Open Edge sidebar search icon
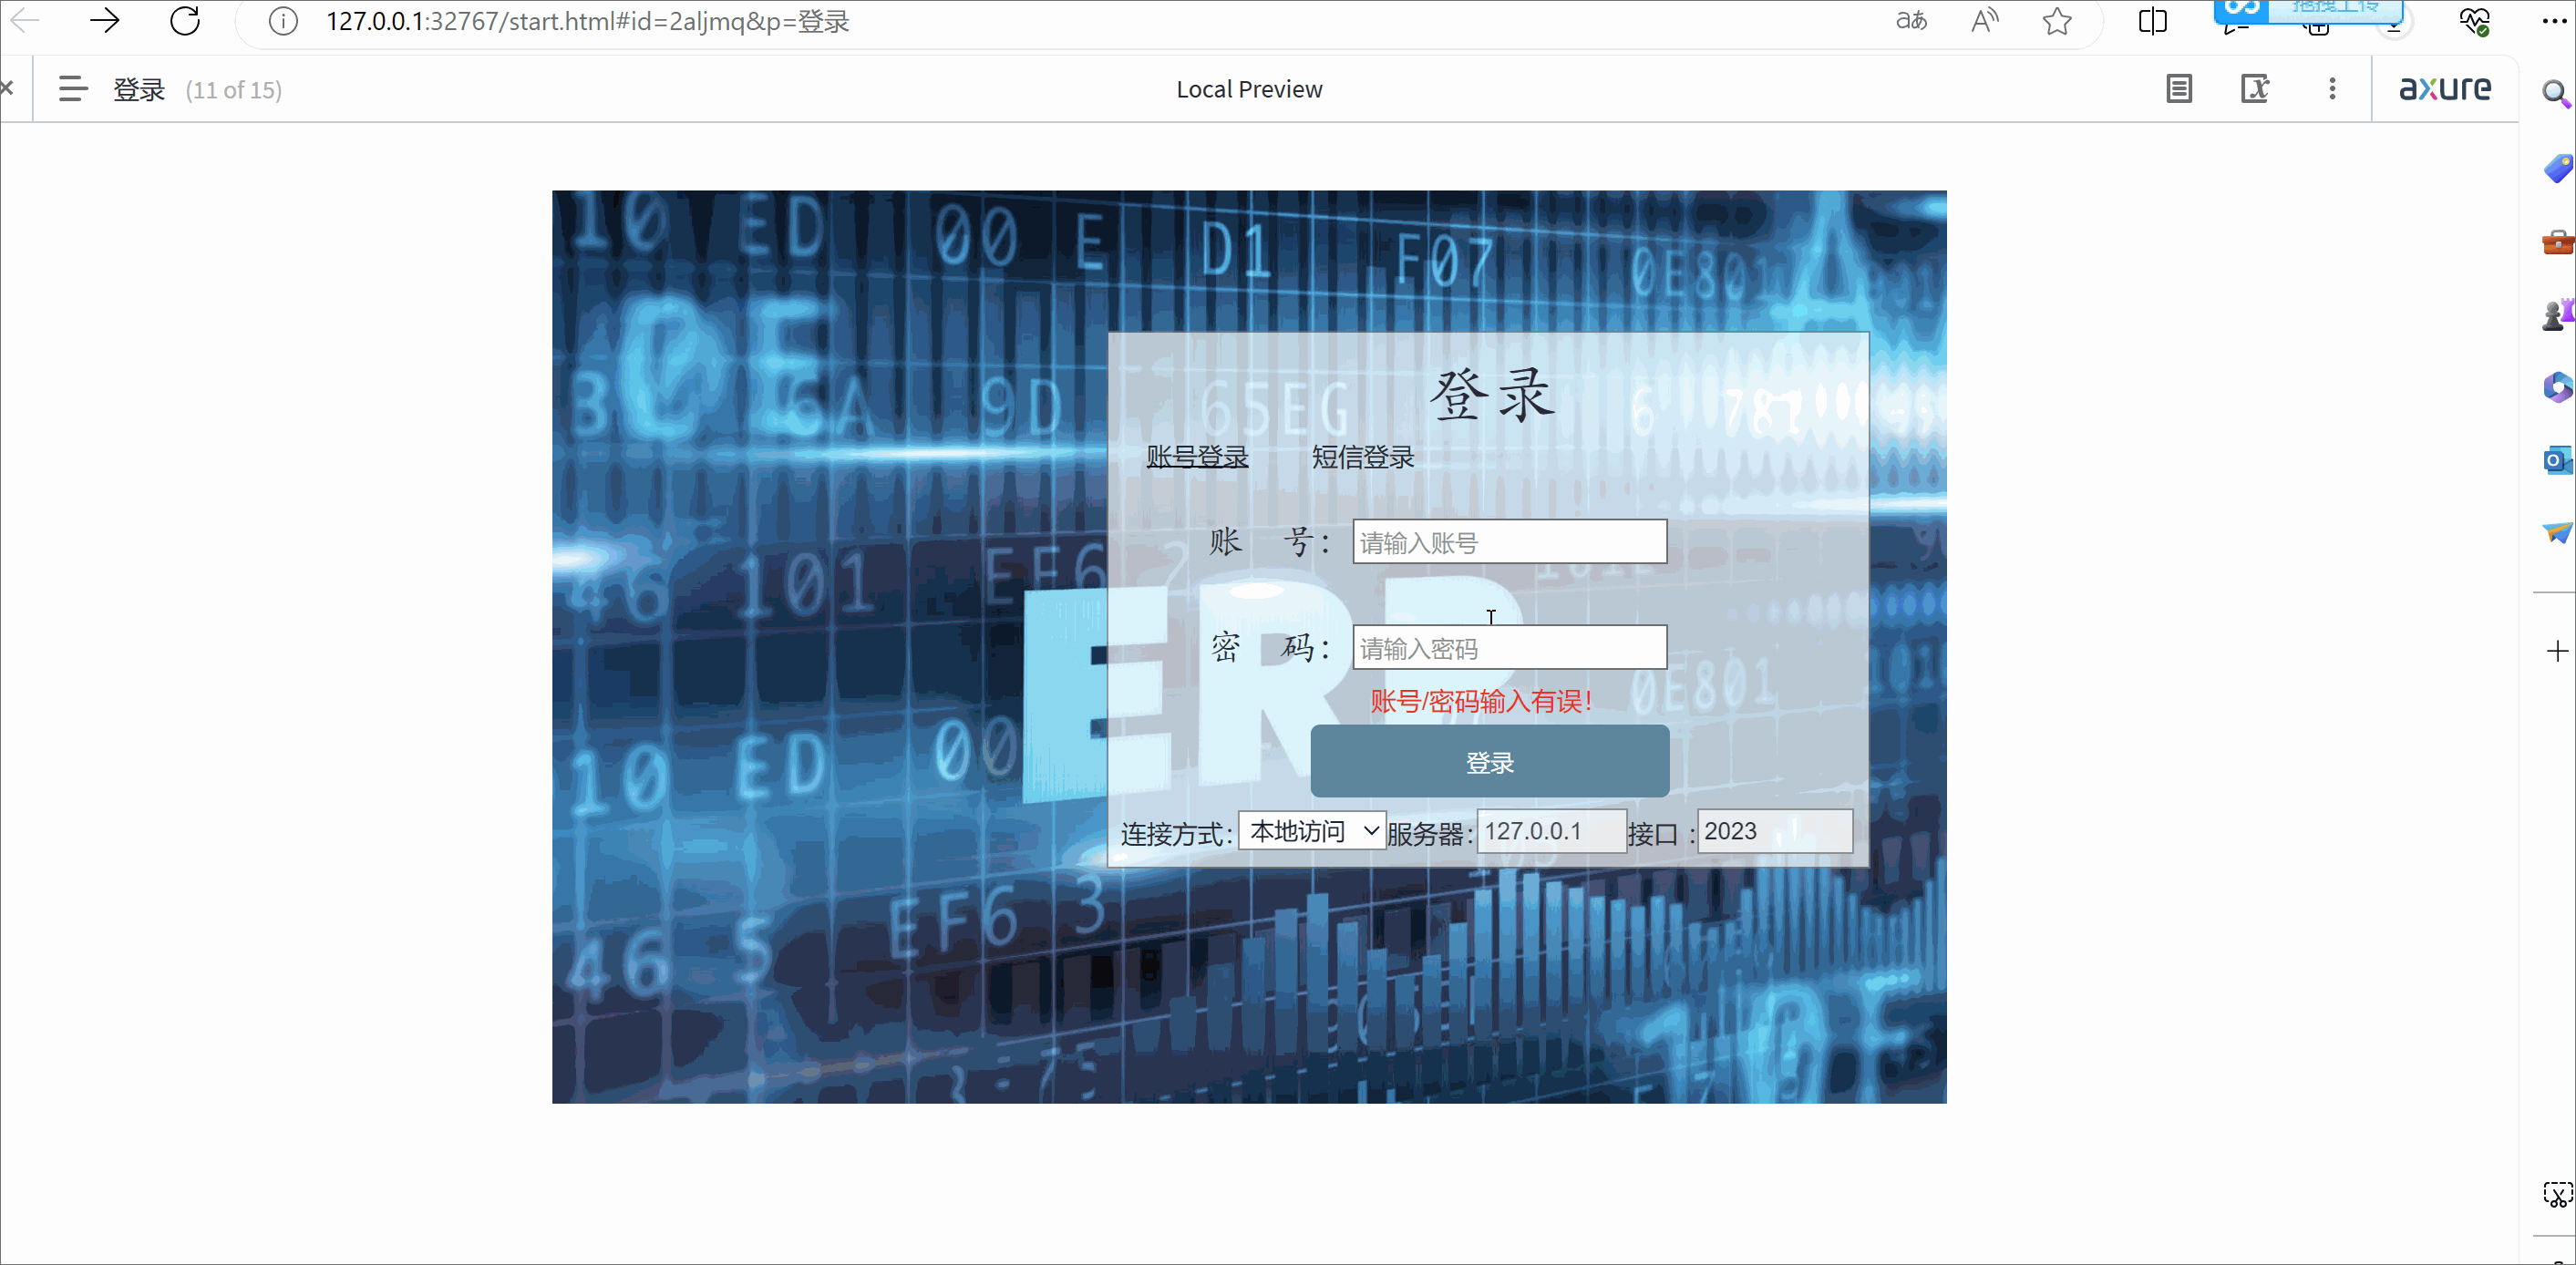 (2555, 94)
